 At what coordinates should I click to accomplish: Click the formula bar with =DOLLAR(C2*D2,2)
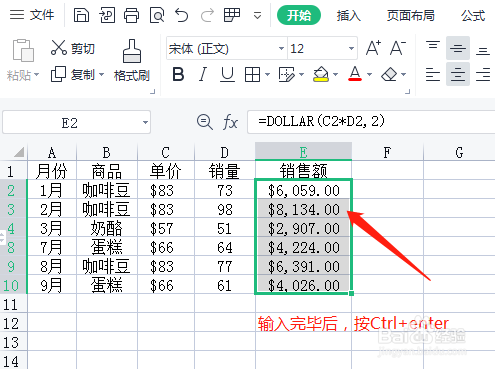point(371,122)
